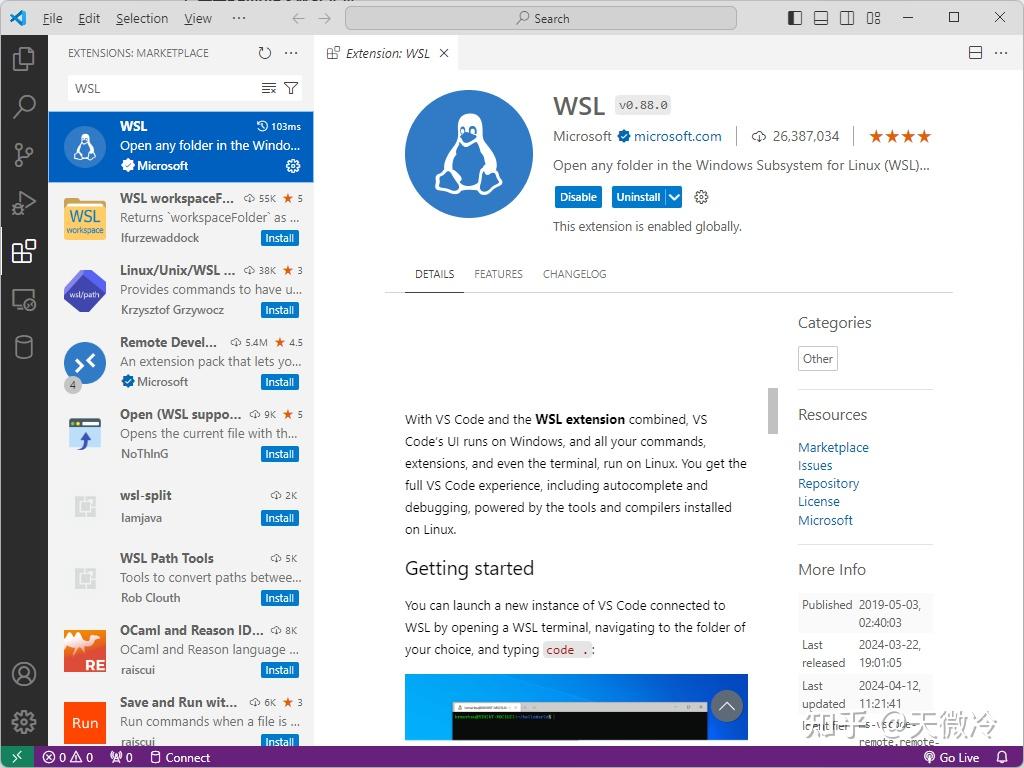Open the notifications bell in status bar
The height and width of the screenshot is (768, 1024).
pos(1003,757)
